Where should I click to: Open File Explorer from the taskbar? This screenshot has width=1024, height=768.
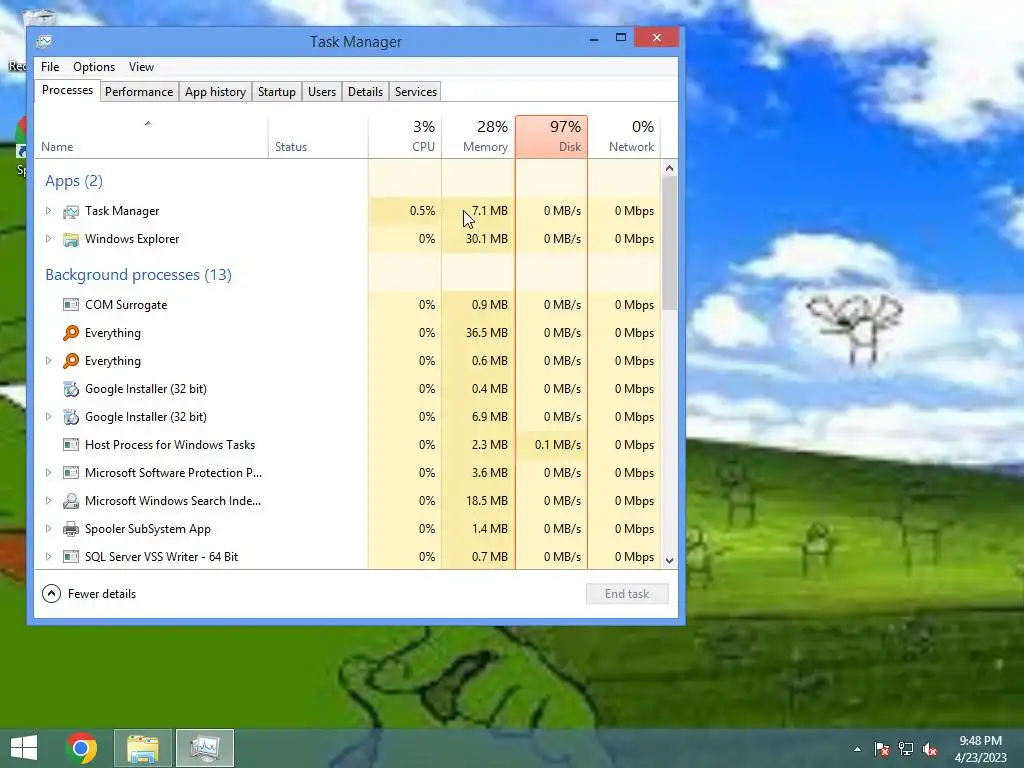click(143, 748)
